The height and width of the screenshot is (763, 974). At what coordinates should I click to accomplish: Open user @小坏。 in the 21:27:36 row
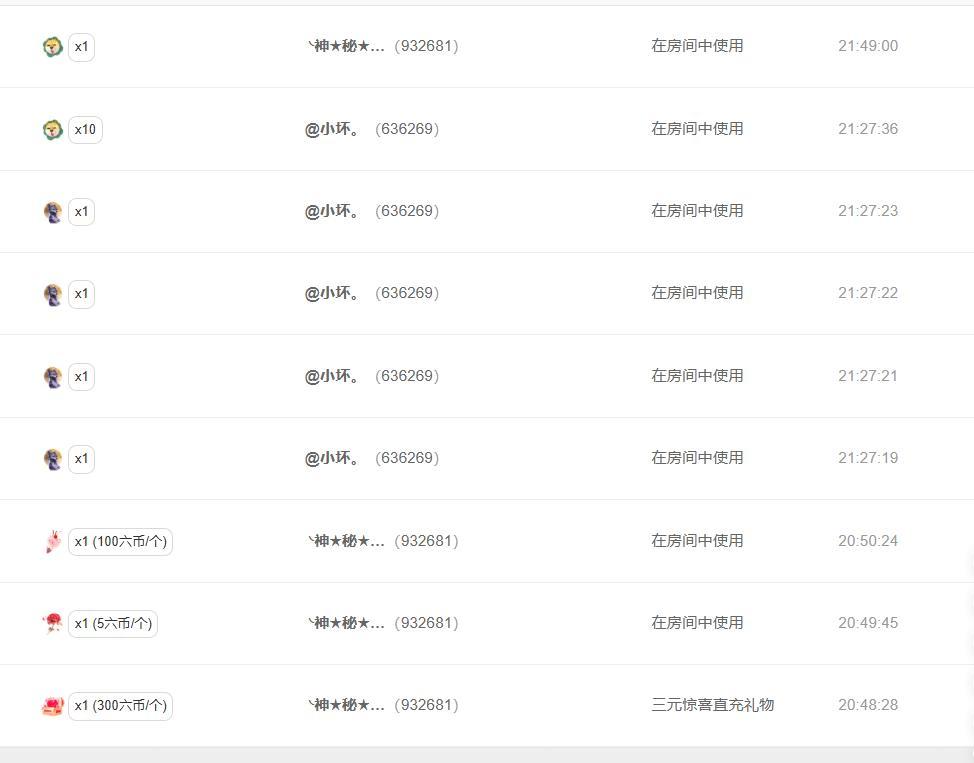[x=332, y=129]
